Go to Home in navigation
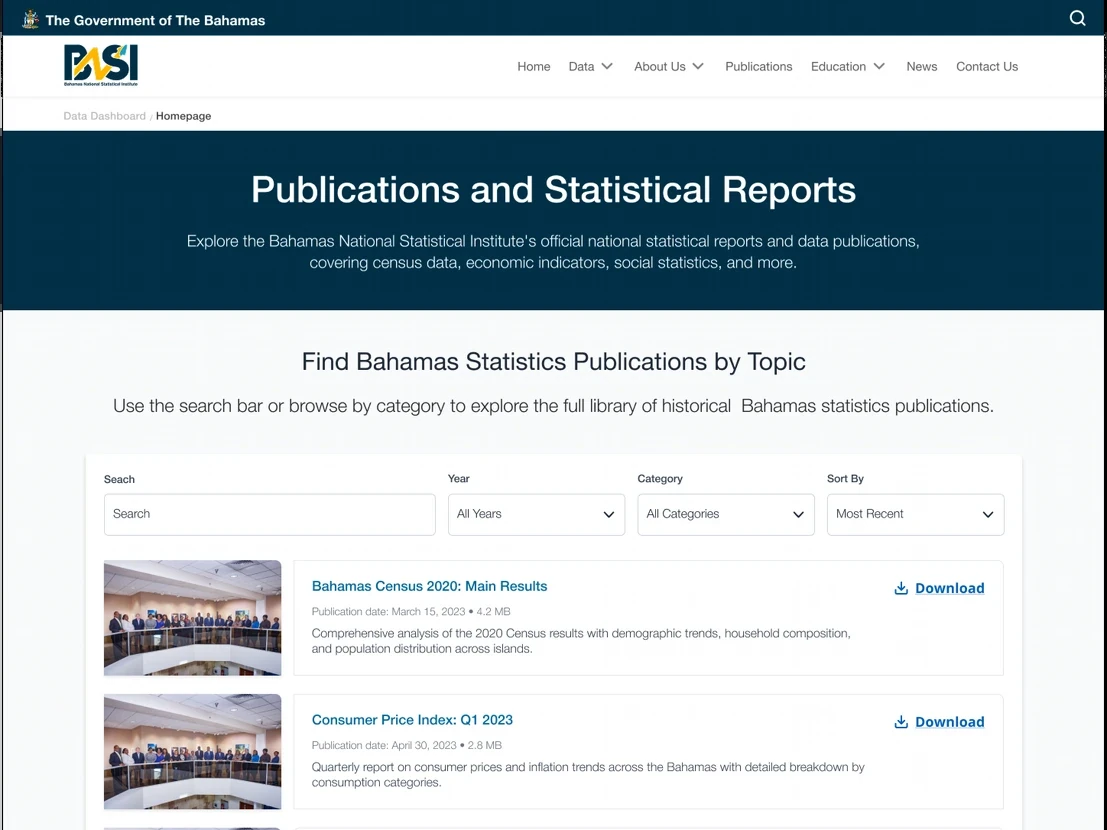1107x830 pixels. (x=534, y=66)
